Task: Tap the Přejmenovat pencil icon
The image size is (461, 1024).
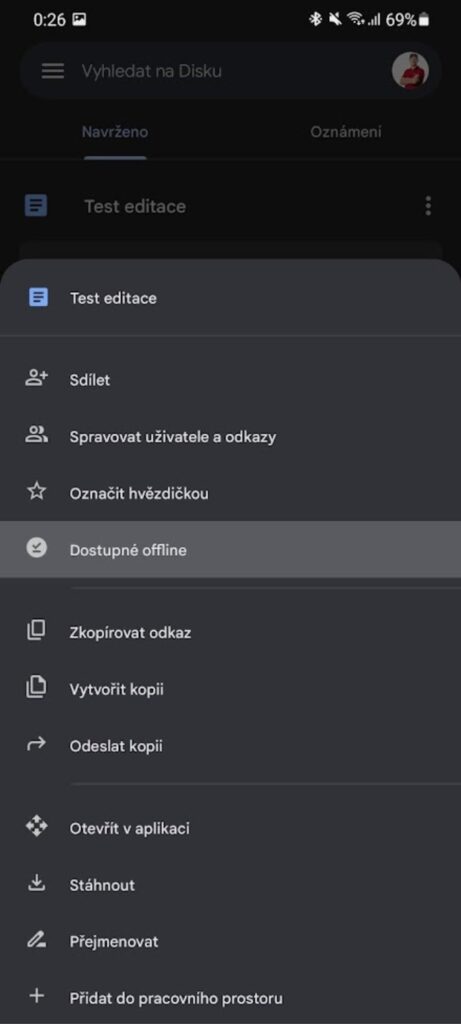Action: [x=37, y=940]
